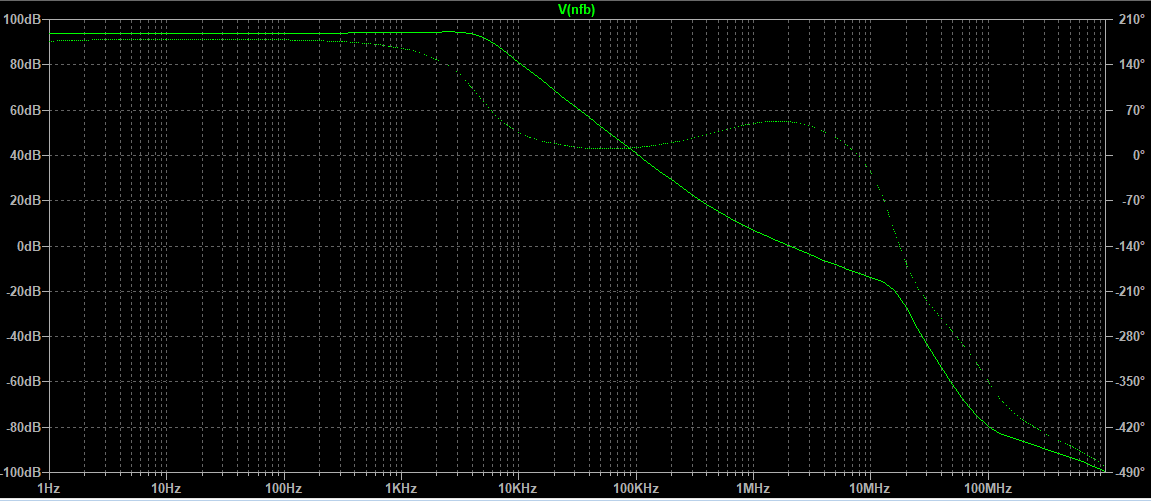Click the 100KHz frequency axis label

click(x=636, y=489)
